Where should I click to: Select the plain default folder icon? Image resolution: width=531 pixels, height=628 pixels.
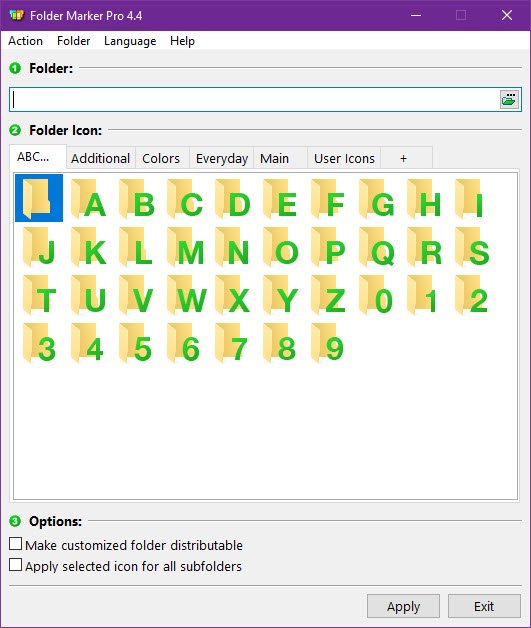(39, 198)
